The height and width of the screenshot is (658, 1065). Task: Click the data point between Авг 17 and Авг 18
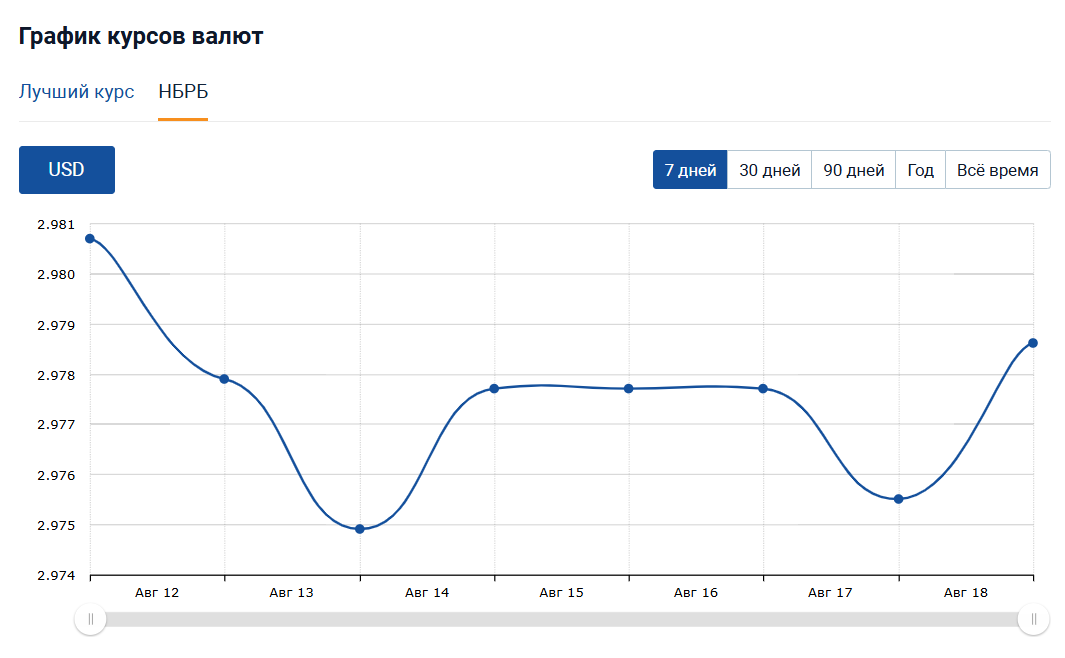coord(898,499)
